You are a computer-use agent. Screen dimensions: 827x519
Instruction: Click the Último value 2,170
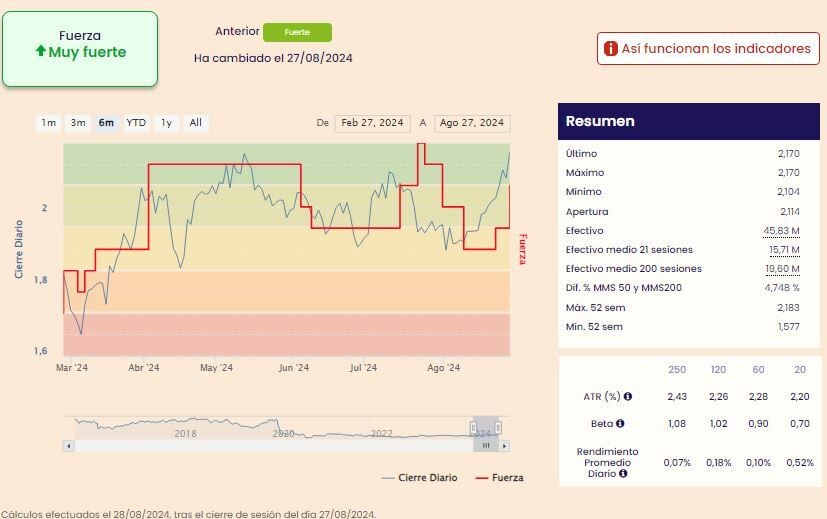point(788,153)
